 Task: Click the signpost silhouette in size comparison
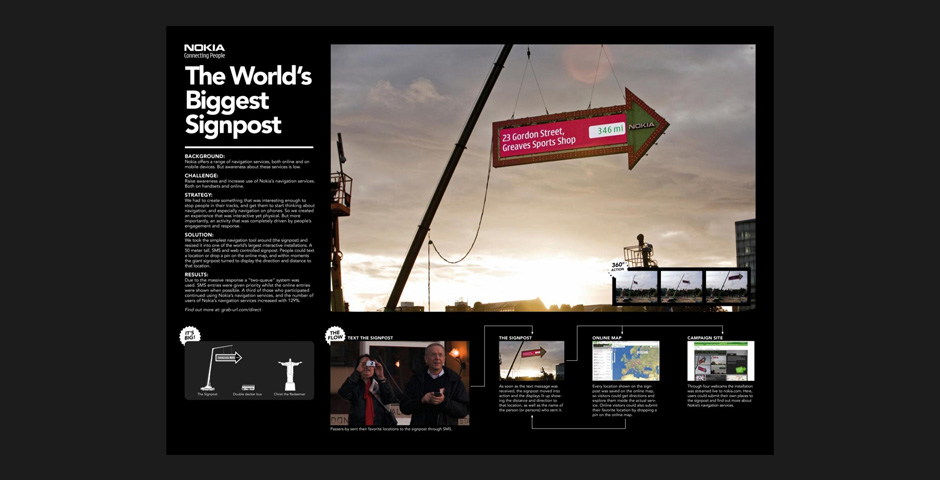(x=221, y=367)
